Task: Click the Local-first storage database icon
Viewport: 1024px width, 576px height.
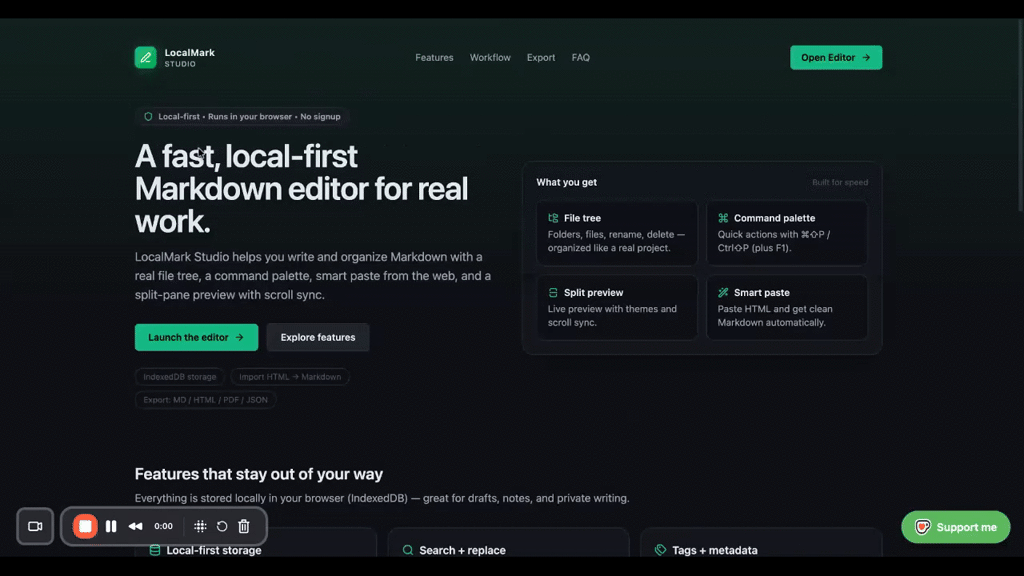Action: (x=154, y=550)
